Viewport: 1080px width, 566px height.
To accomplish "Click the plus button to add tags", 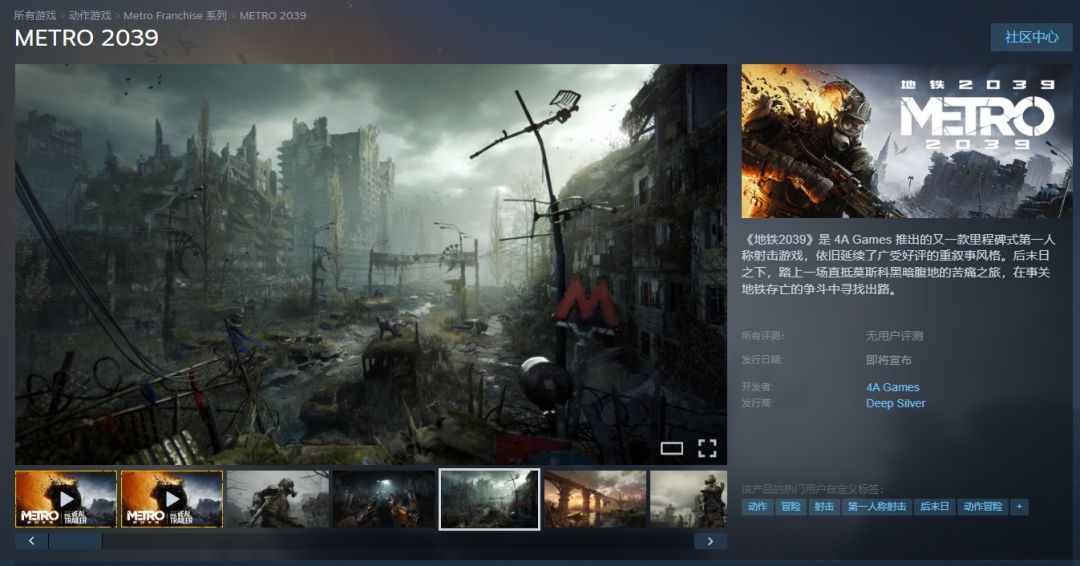I will (x=1019, y=507).
